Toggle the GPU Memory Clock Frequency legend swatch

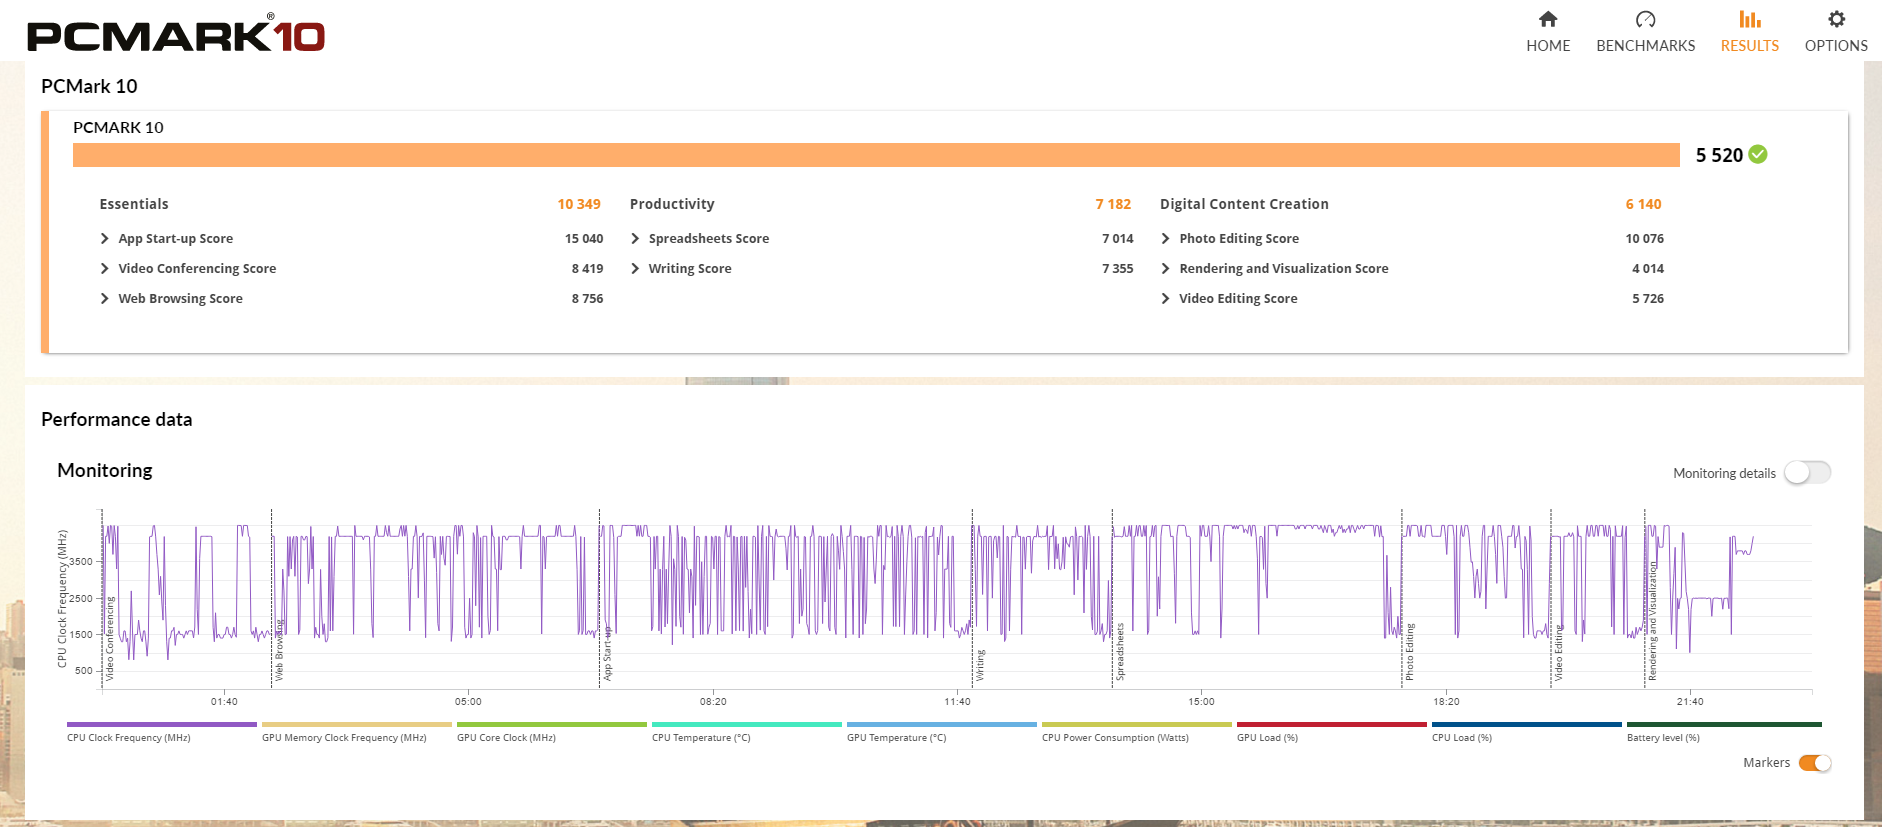coord(357,724)
